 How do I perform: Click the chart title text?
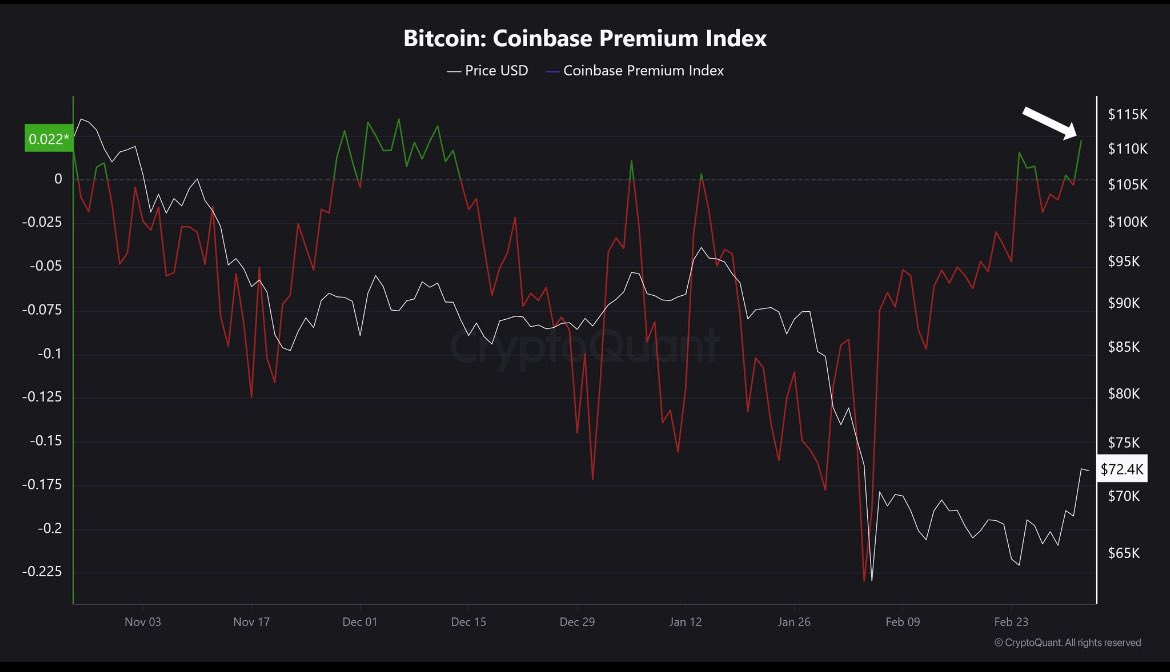tap(585, 39)
